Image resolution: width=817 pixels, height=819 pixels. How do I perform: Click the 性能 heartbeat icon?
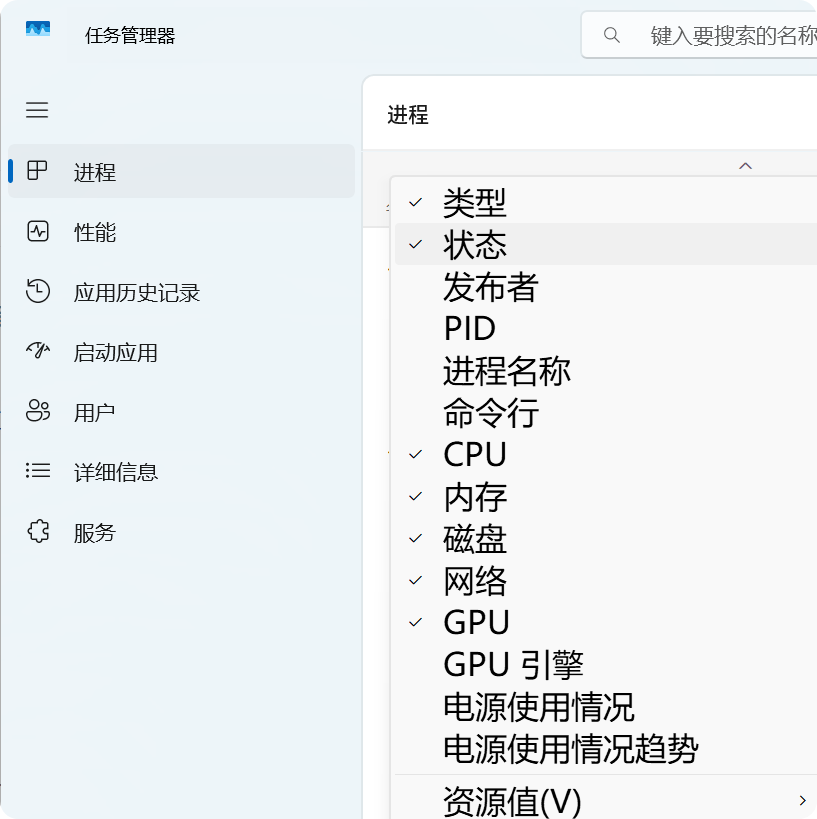(x=38, y=231)
